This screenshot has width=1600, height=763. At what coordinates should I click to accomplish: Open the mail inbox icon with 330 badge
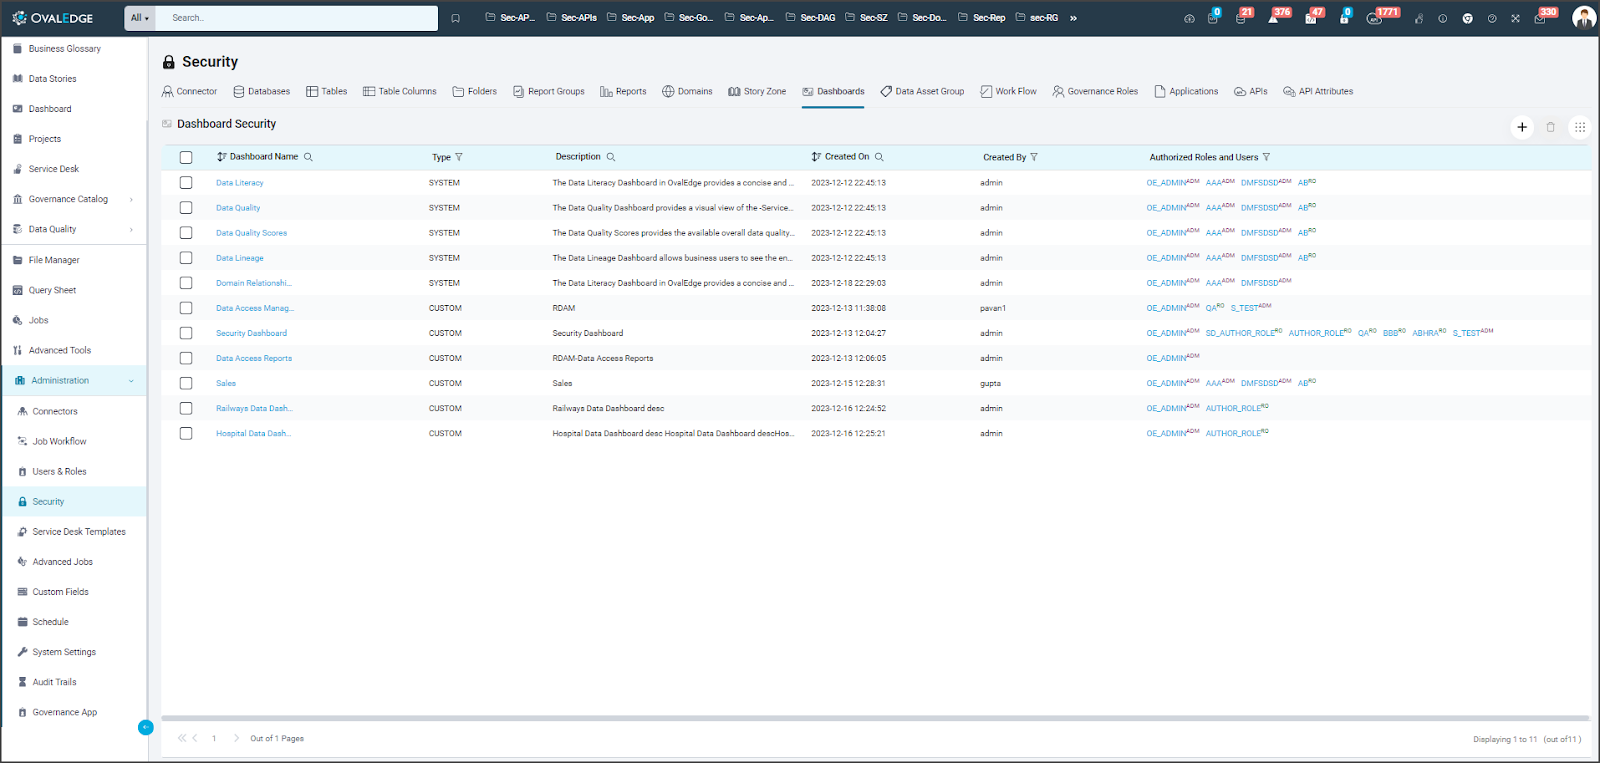(x=1540, y=18)
